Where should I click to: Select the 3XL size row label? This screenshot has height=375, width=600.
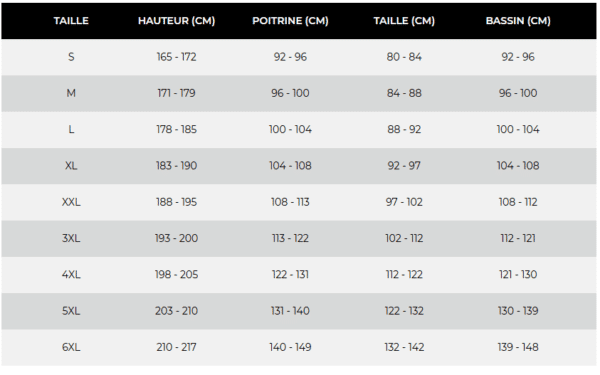[71, 238]
